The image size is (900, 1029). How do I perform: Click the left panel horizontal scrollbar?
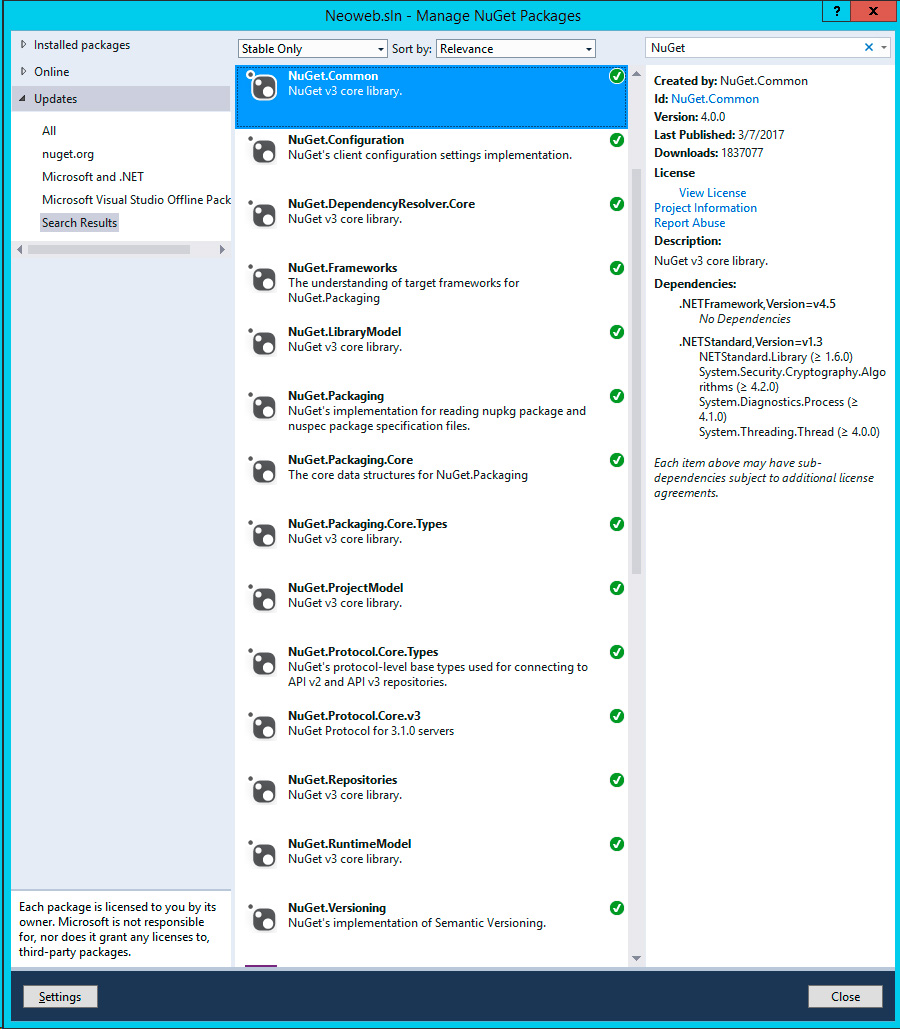[108, 249]
